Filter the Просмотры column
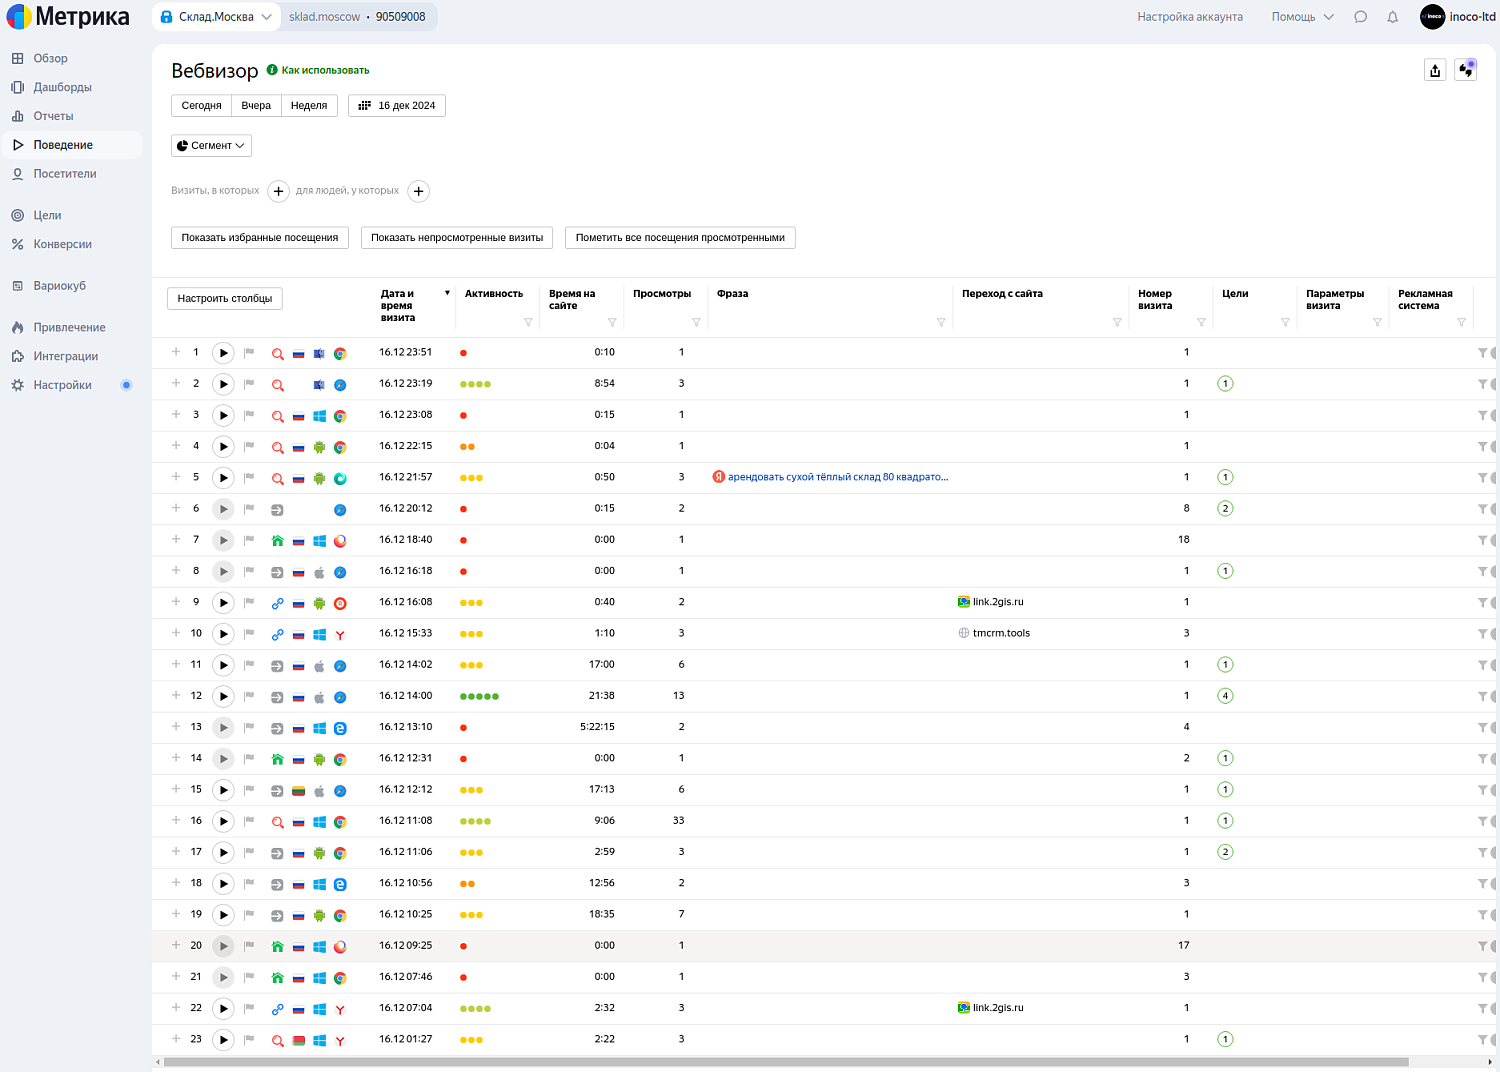This screenshot has height=1072, width=1500. (x=696, y=322)
